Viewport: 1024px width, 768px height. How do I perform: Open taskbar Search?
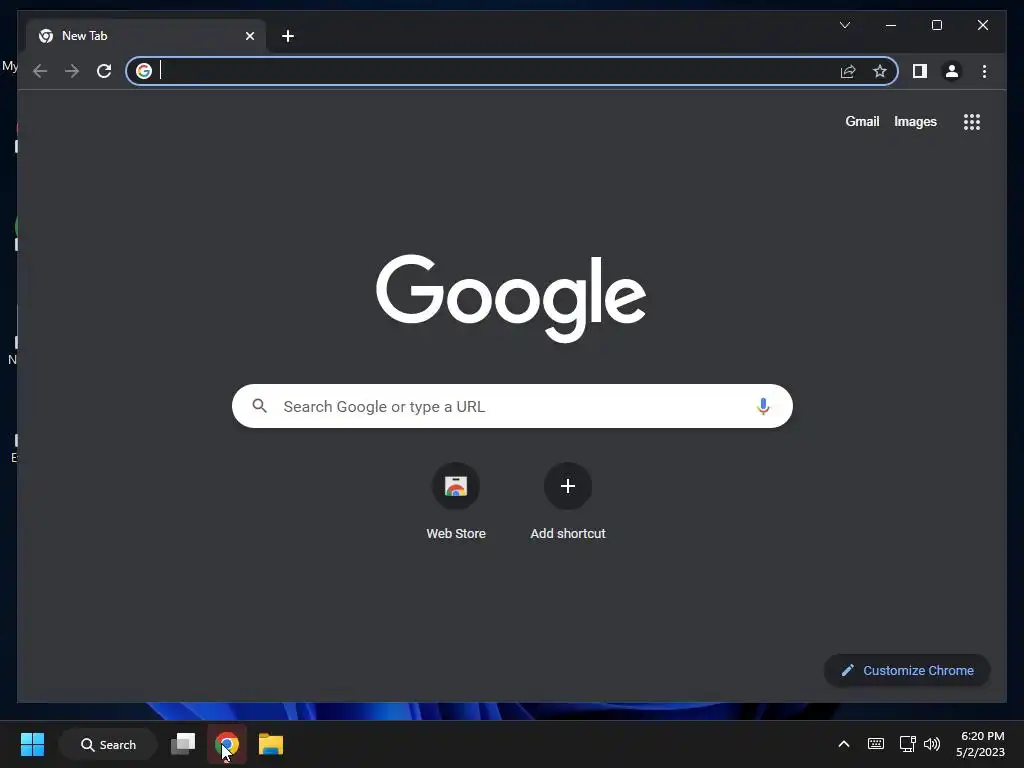pos(108,744)
